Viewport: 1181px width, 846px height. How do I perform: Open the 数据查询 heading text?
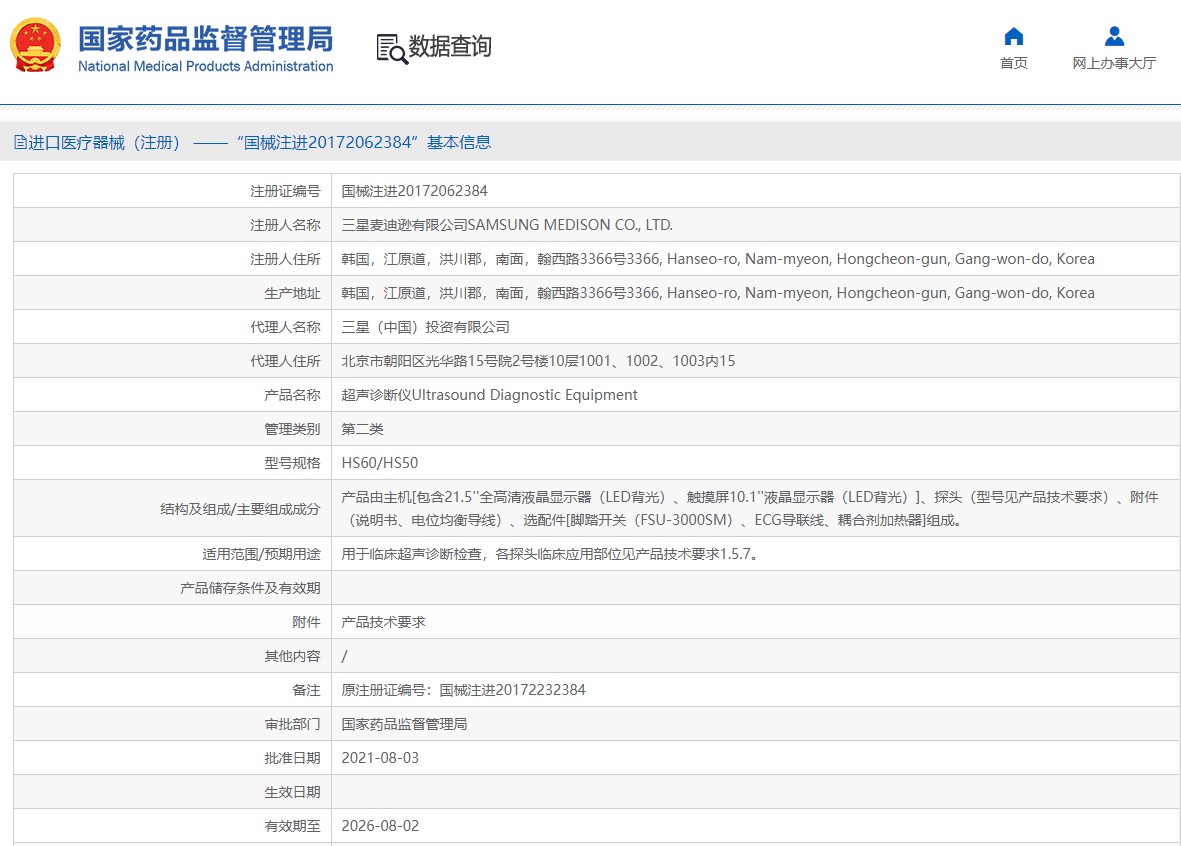[450, 47]
